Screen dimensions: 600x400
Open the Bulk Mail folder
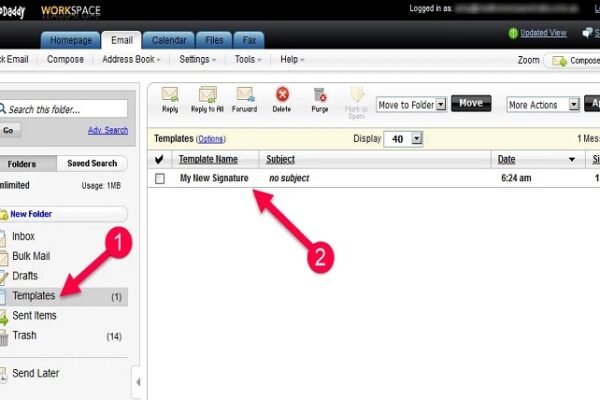tap(31, 256)
